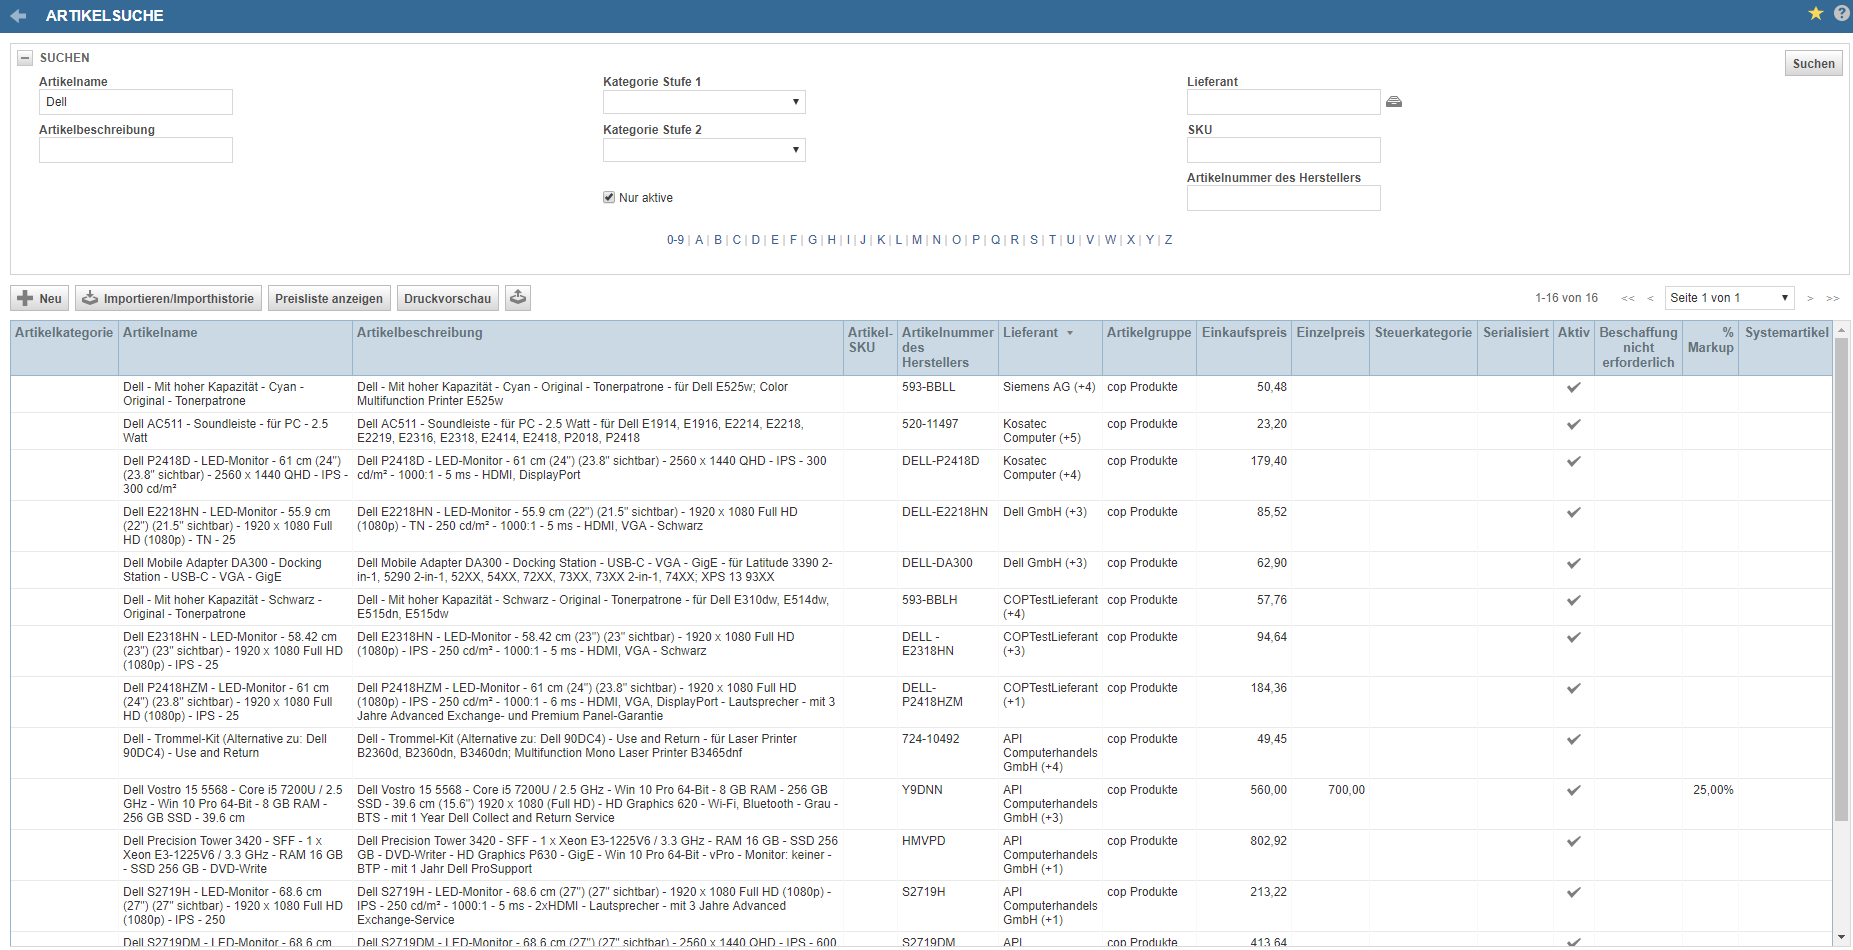Viewport: 1853px width, 950px height.
Task: Click Aktiv checkmark for Dell Mobile Adapter DA300 row
Action: tap(1573, 563)
